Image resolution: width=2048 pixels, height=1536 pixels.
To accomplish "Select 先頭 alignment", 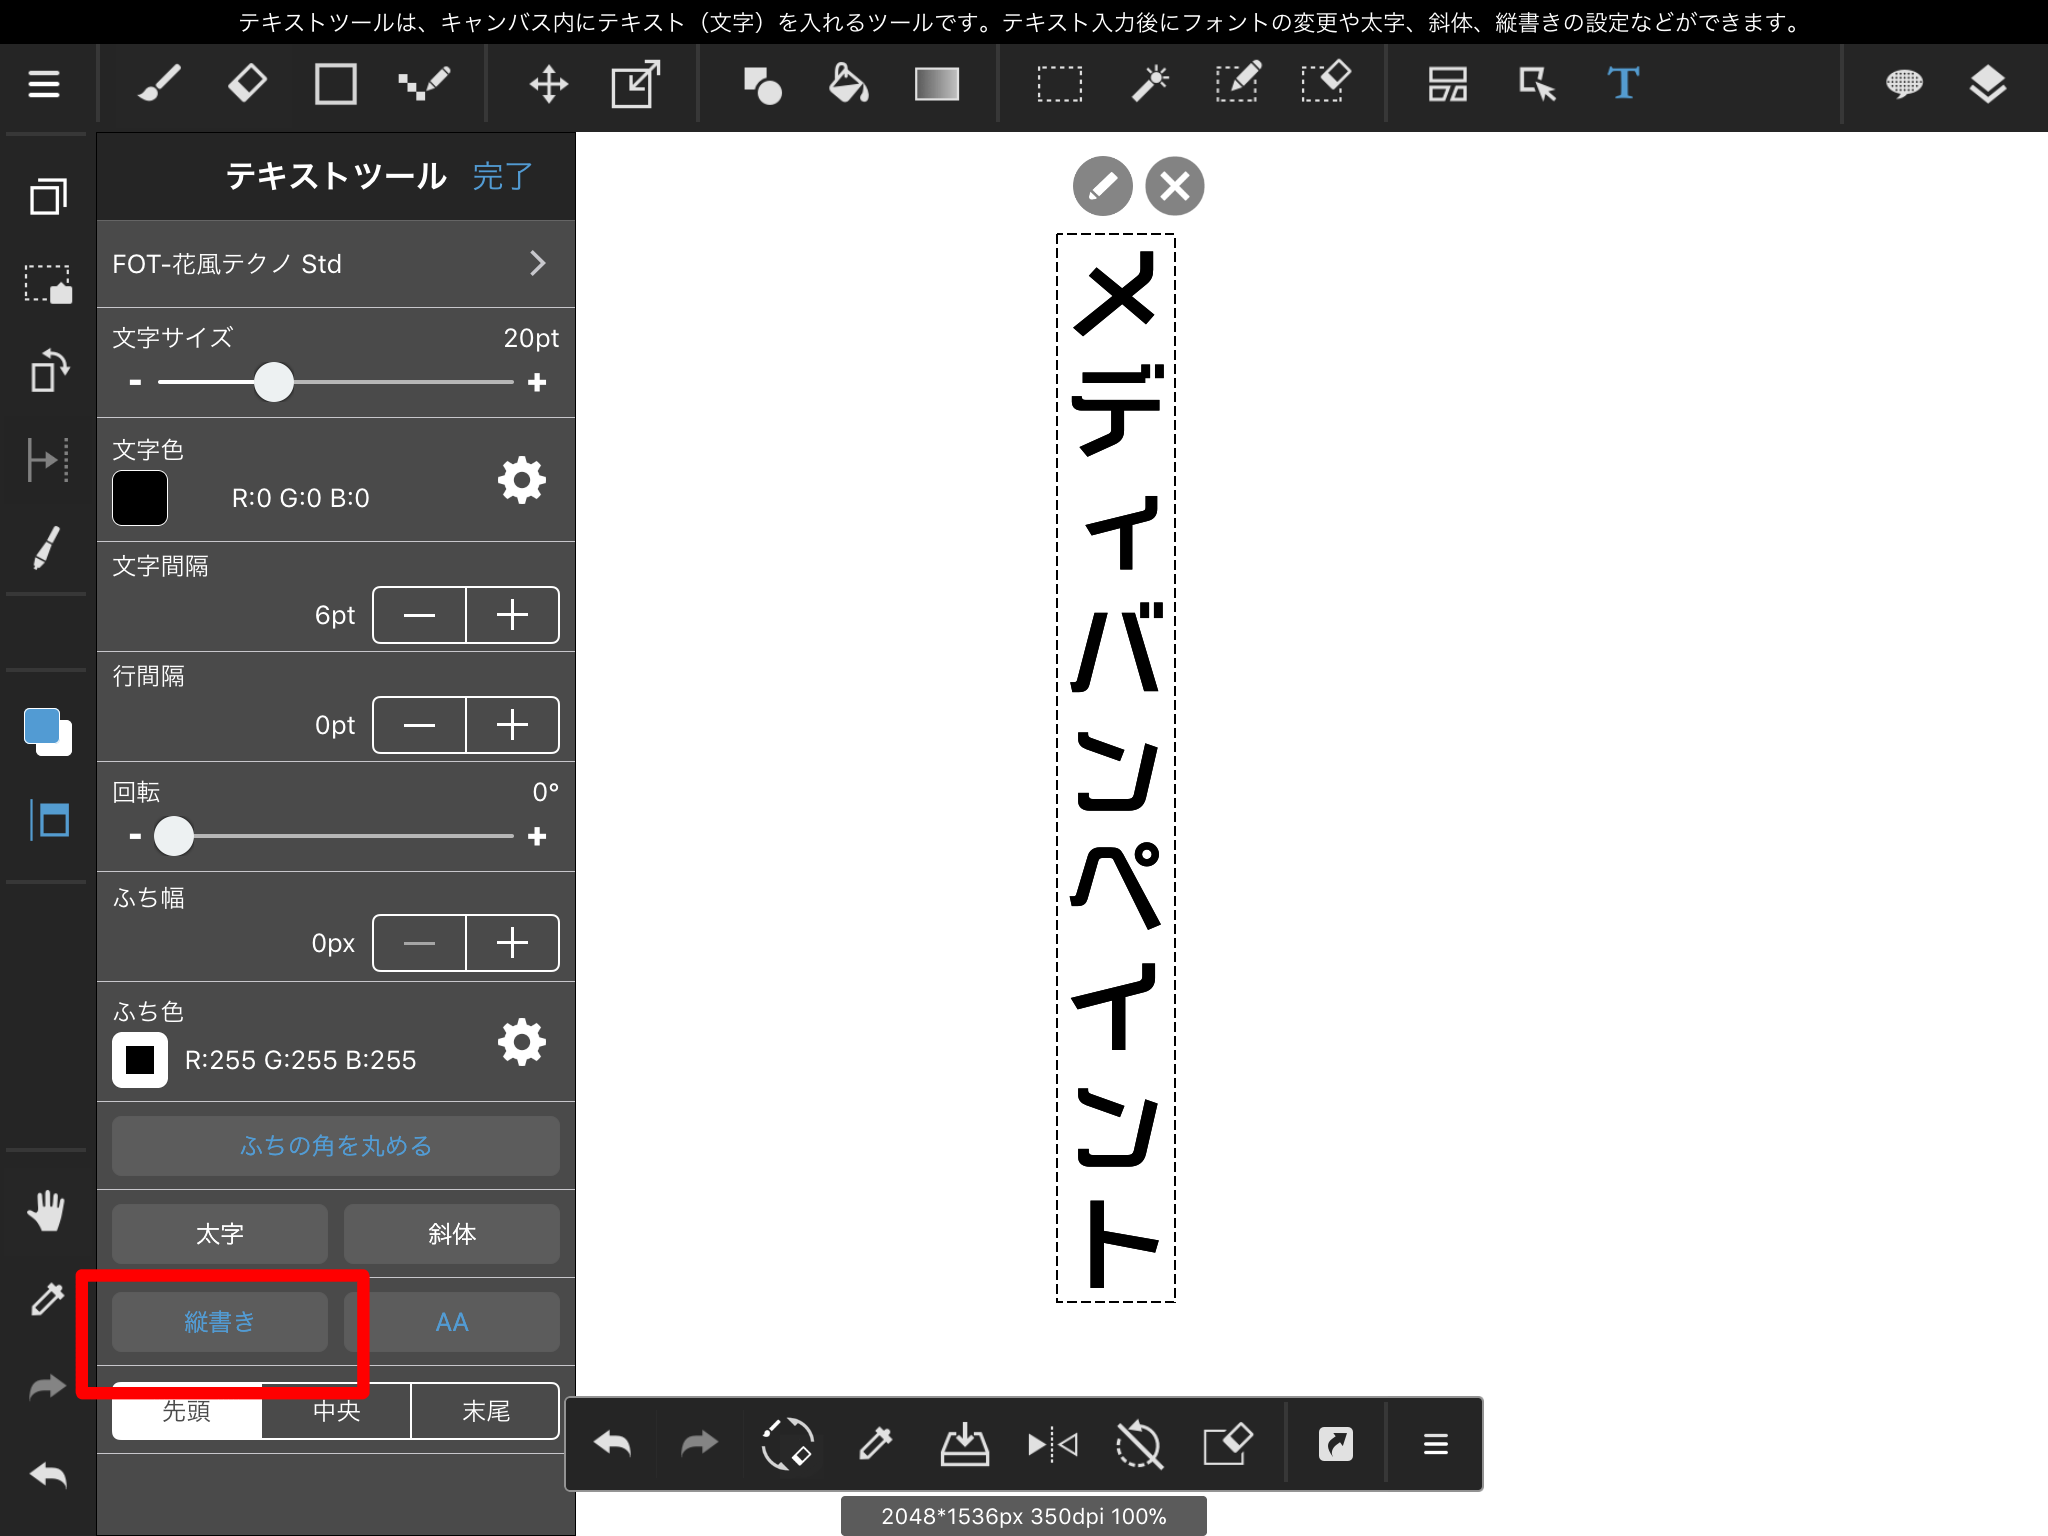I will (x=187, y=1411).
